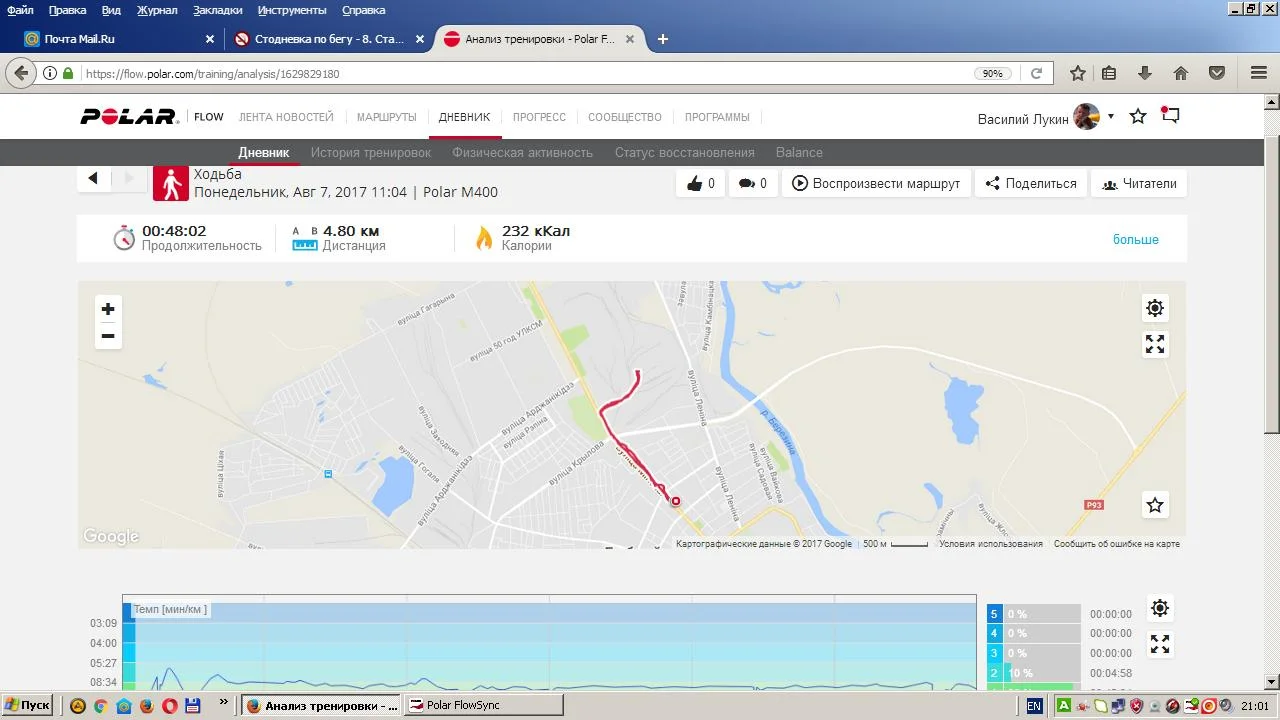Expand the pace graph to fullscreen

click(x=1159, y=644)
